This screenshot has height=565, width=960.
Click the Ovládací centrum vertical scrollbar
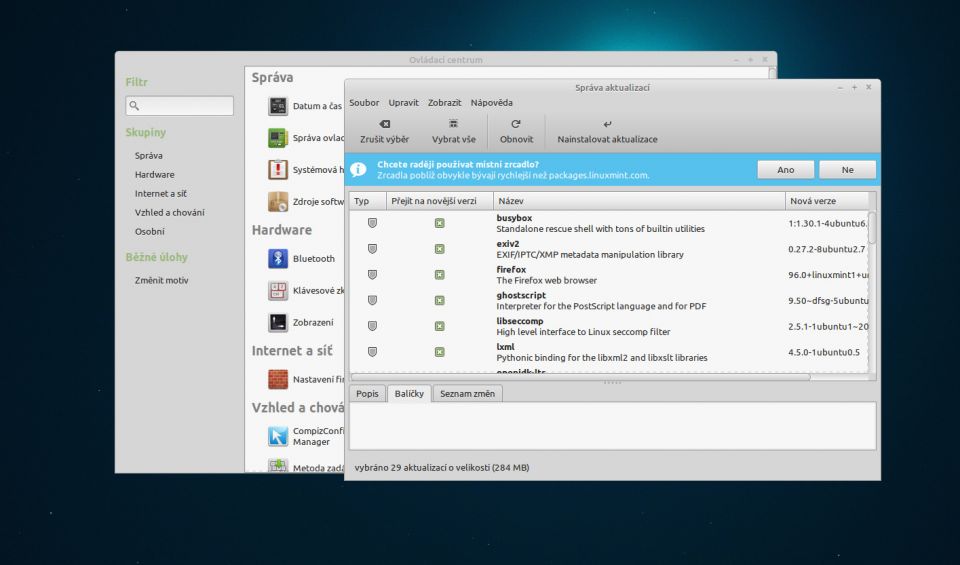point(773,73)
